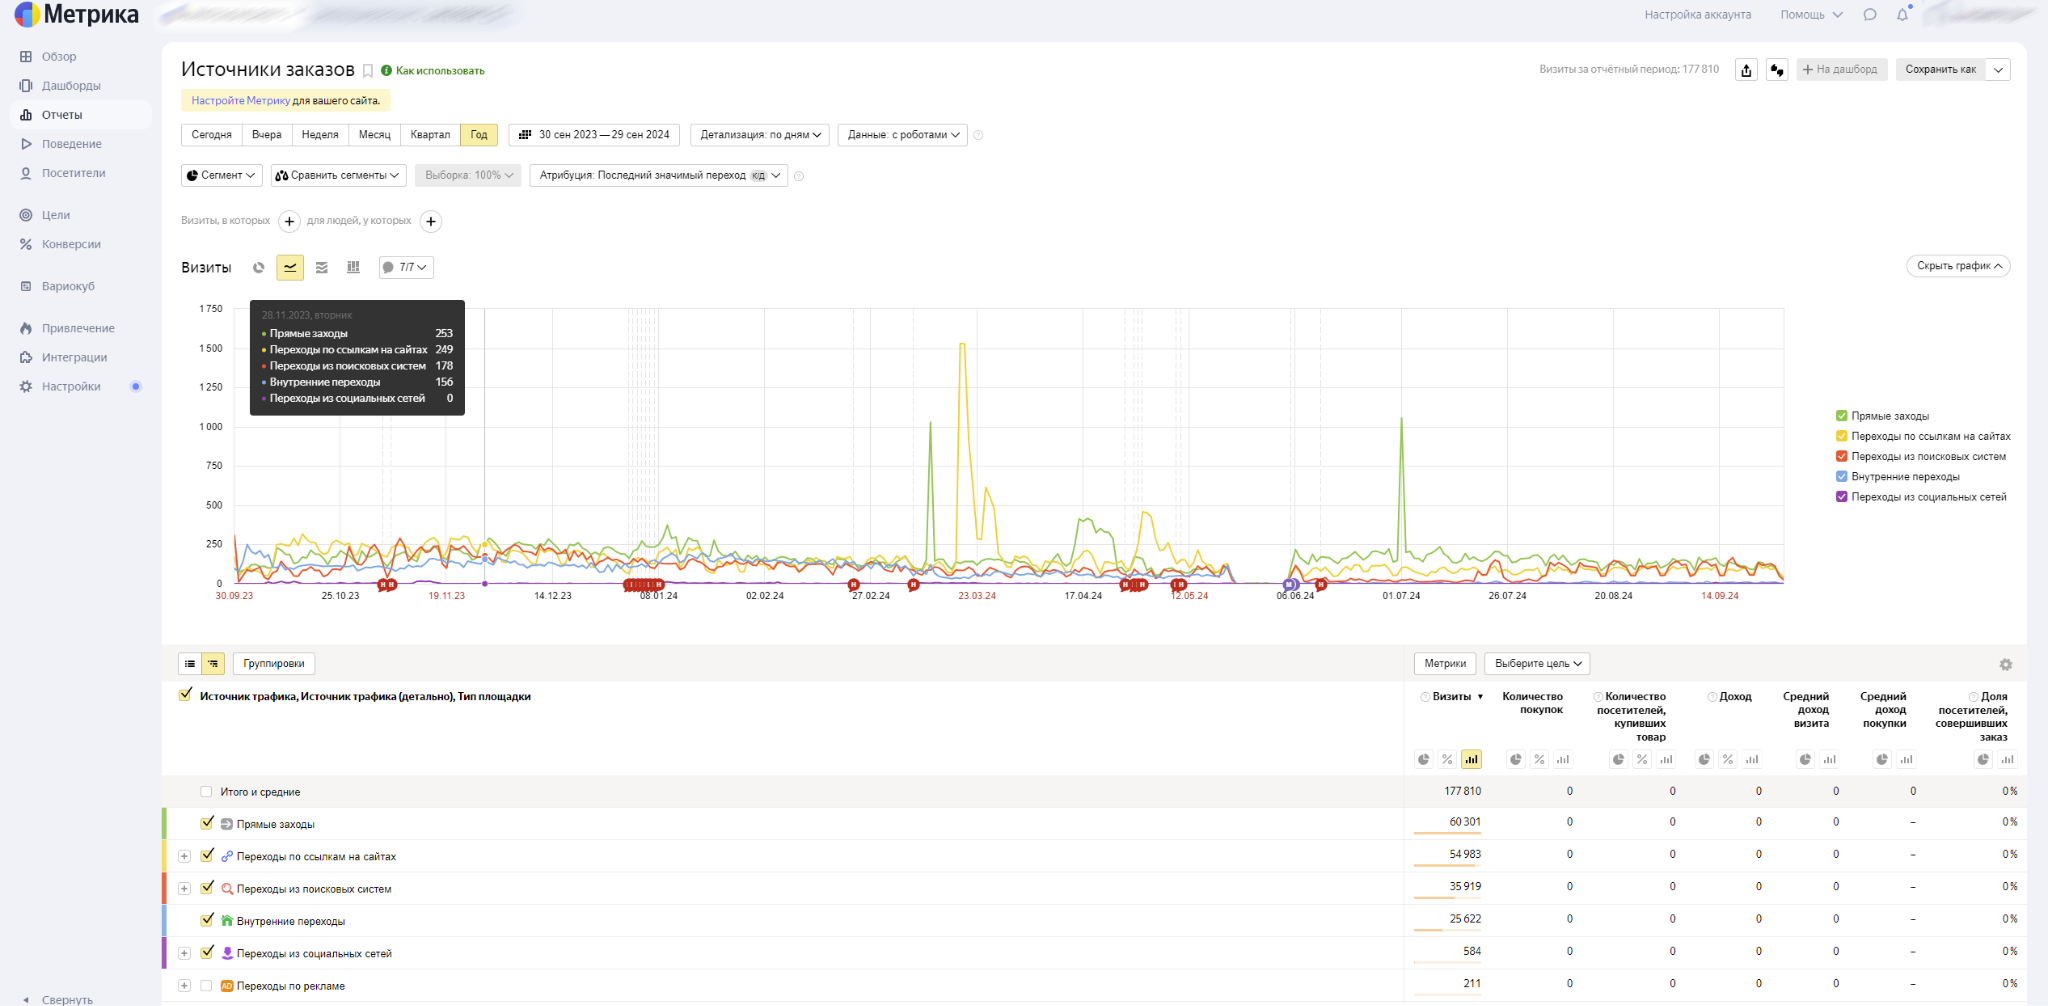Viewport: 2048px width, 1006px height.
Task: Switch to the flat list table view icon
Action: [x=190, y=663]
